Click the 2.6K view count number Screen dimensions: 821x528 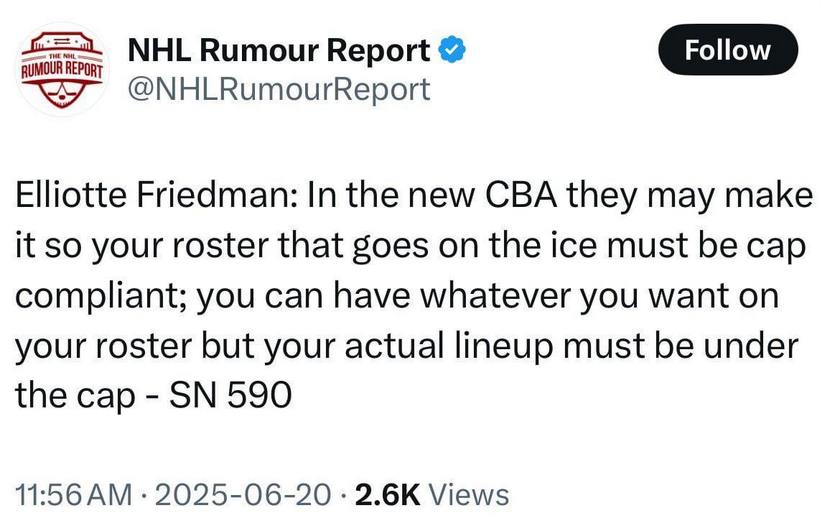pos(387,494)
